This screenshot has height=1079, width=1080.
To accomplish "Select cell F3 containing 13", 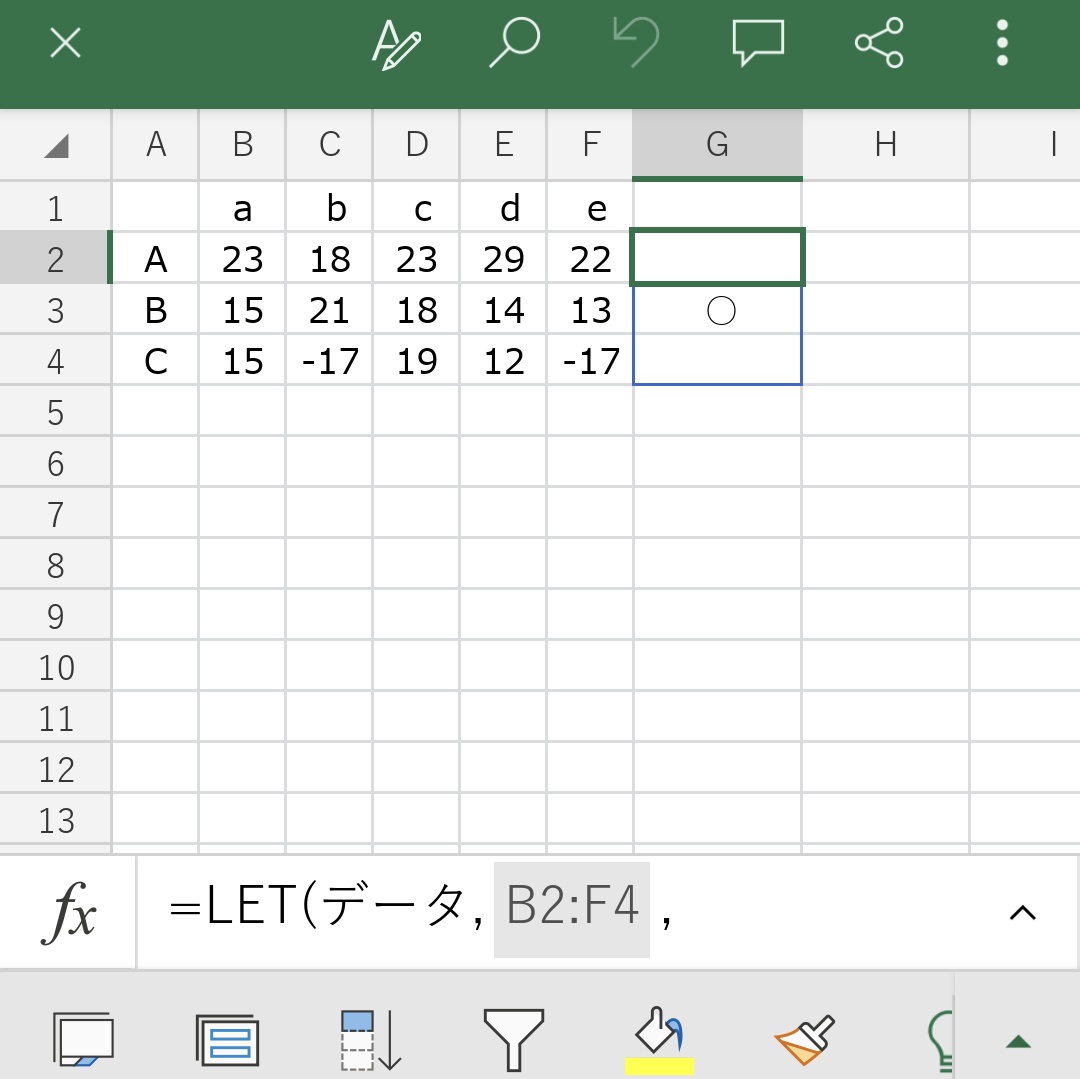I will pos(590,310).
